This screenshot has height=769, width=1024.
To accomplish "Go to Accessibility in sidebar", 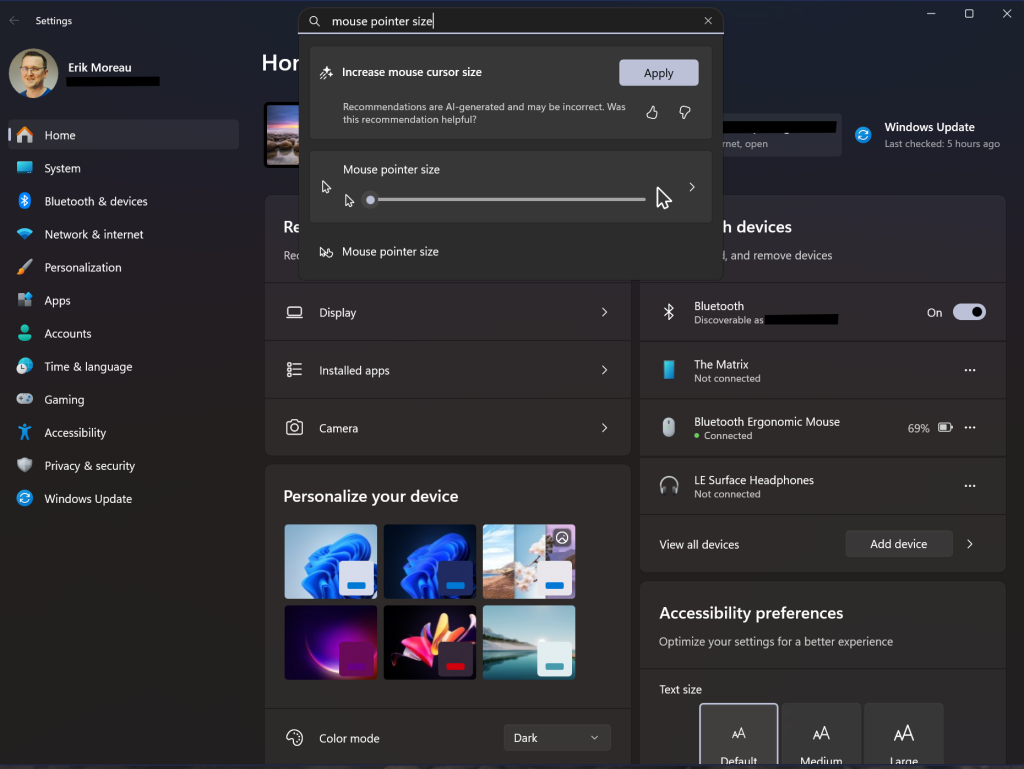I will tap(75, 432).
